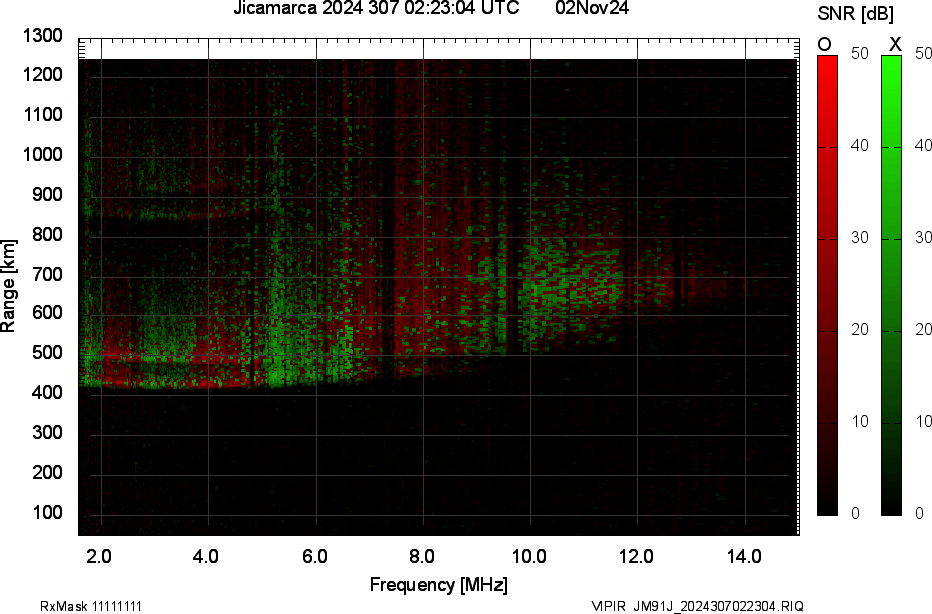Select the 500 range tick label
This screenshot has width=932, height=614.
tap(47, 352)
